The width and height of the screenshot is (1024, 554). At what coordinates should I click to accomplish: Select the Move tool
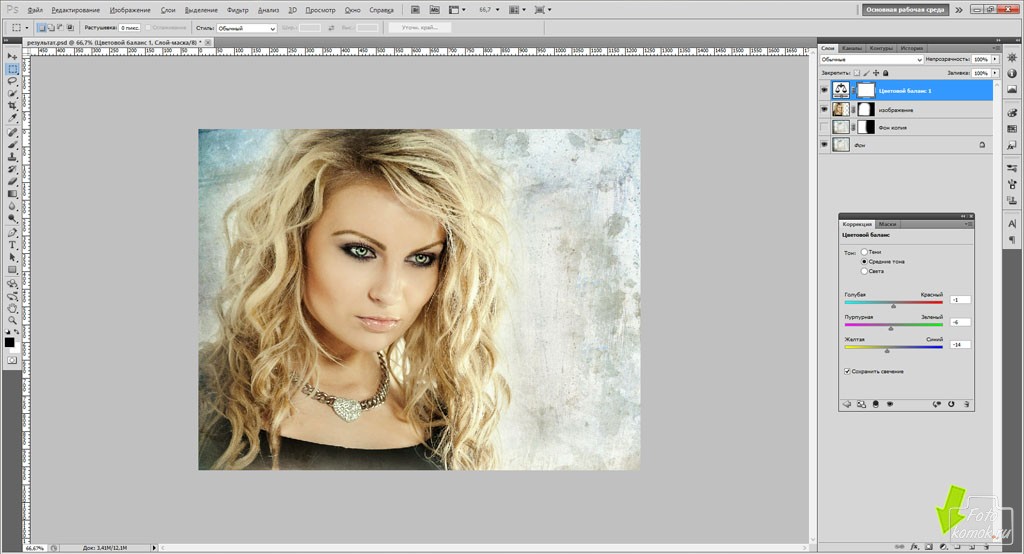(12, 56)
